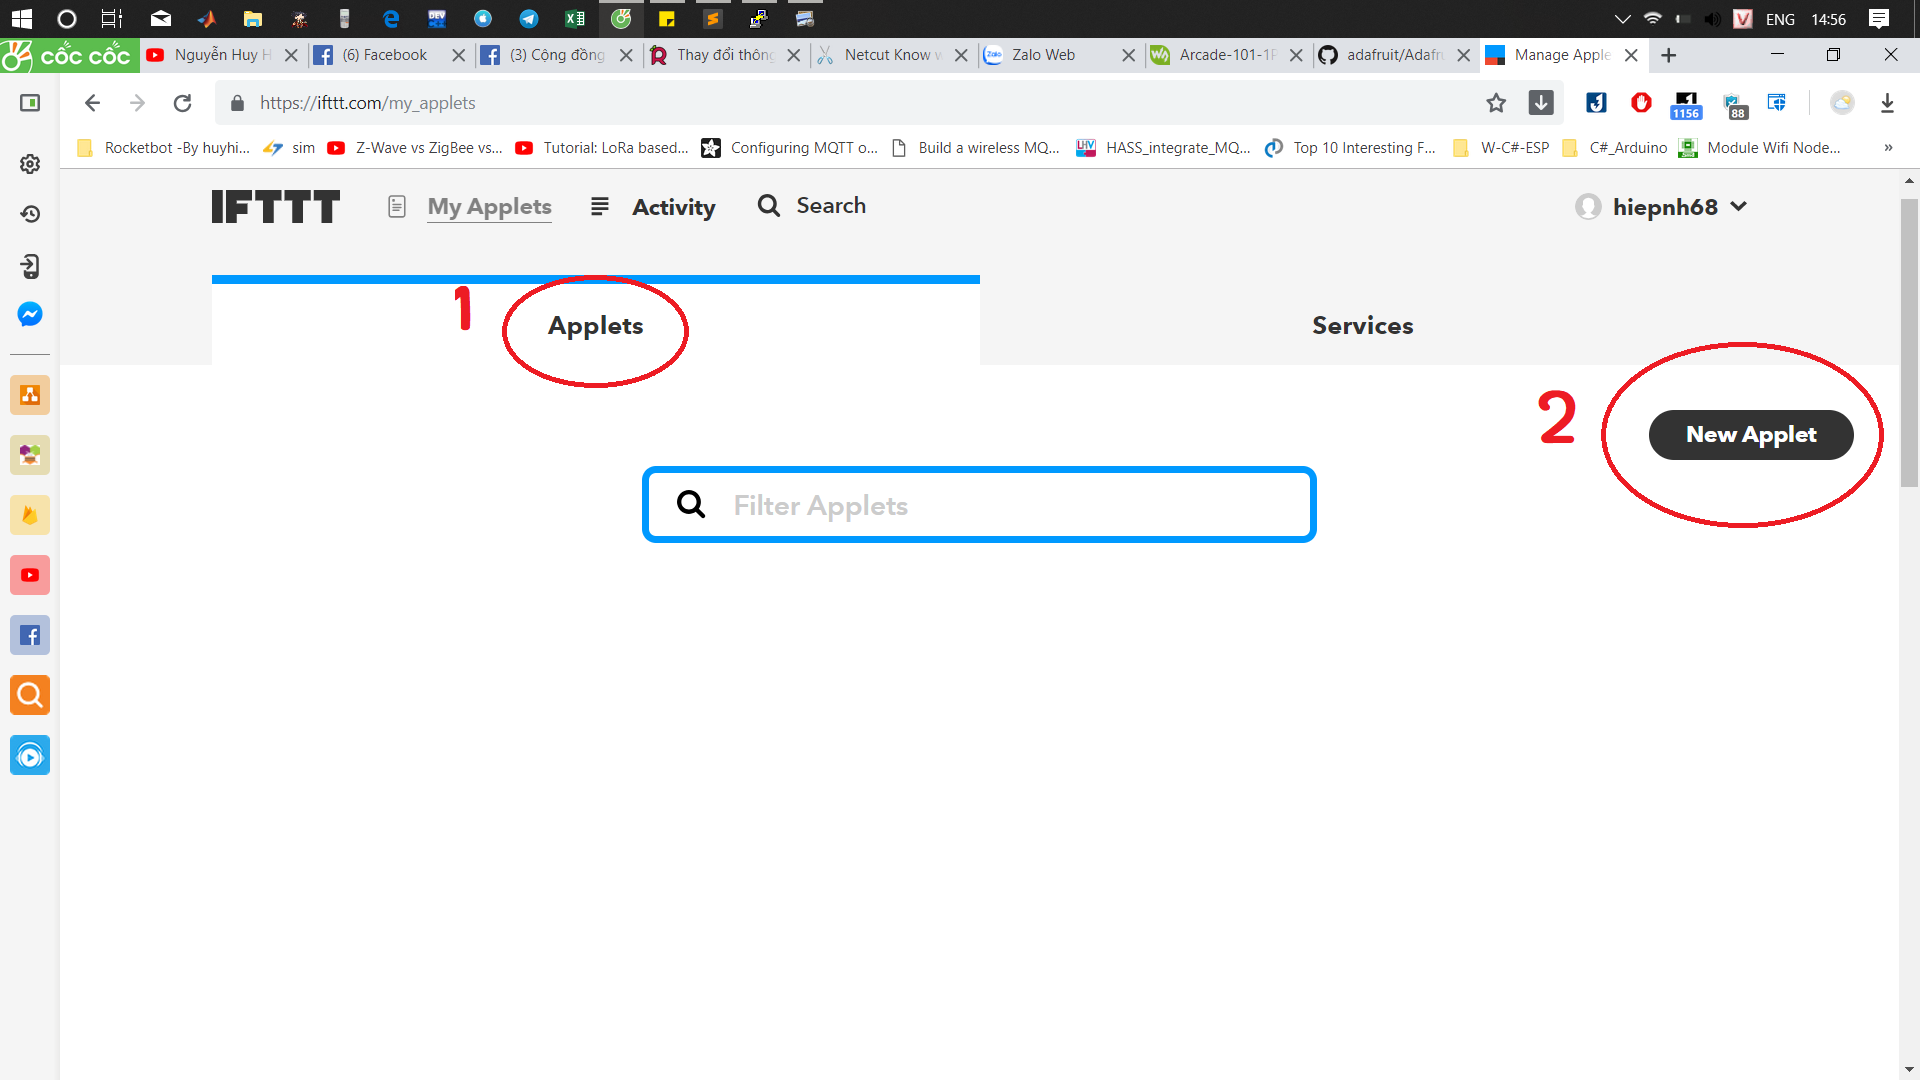Viewport: 1920px width, 1080px height.
Task: Close the Zalo Web tab
Action: click(1128, 56)
